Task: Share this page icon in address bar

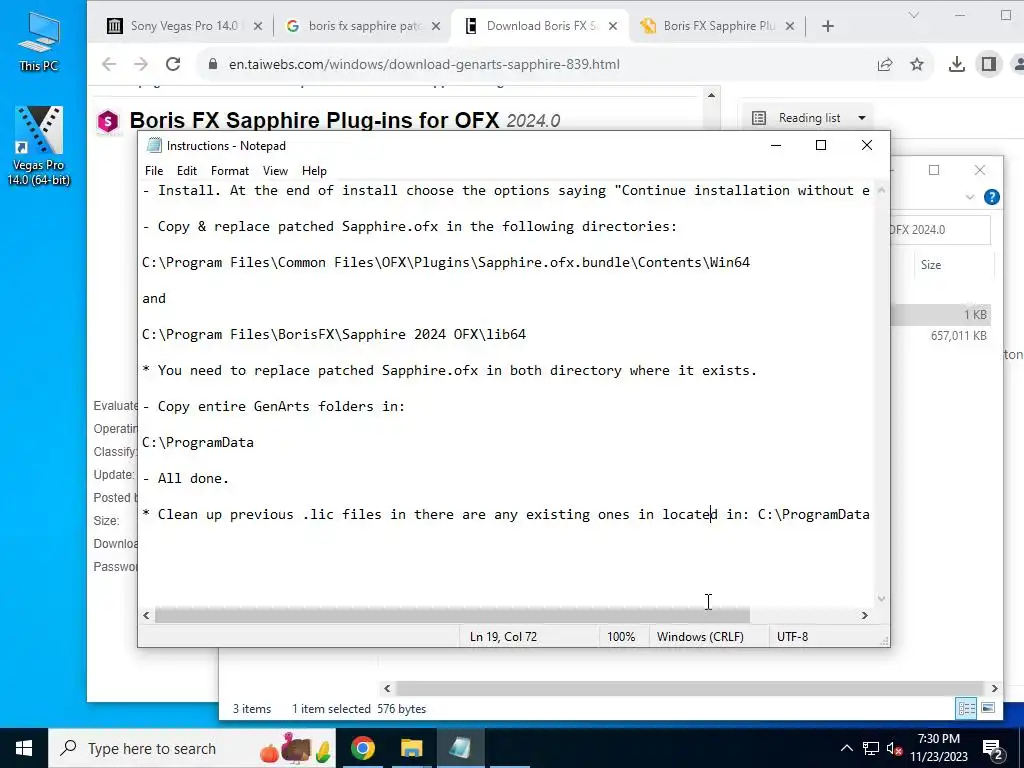Action: [885, 64]
